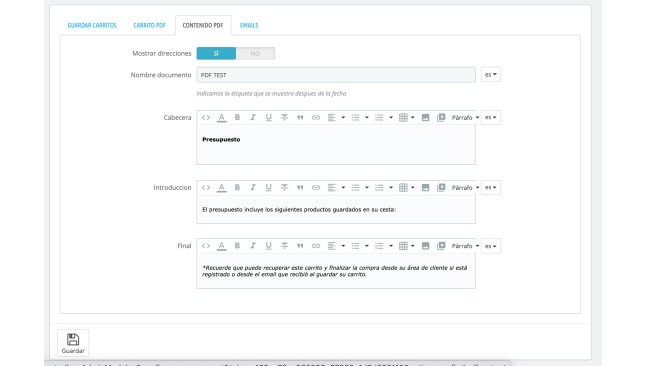Click the Guardar save button
The height and width of the screenshot is (366, 646).
click(73, 343)
